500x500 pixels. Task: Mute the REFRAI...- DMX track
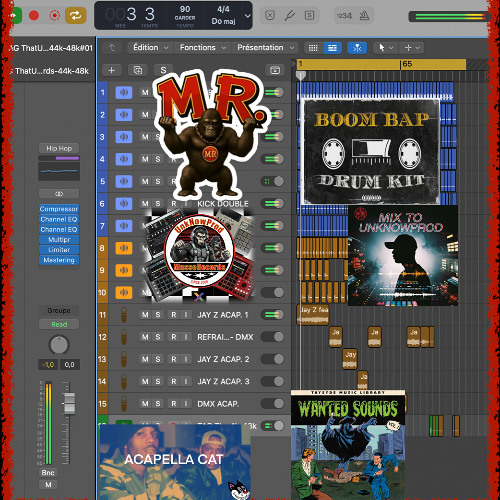pyautogui.click(x=145, y=337)
